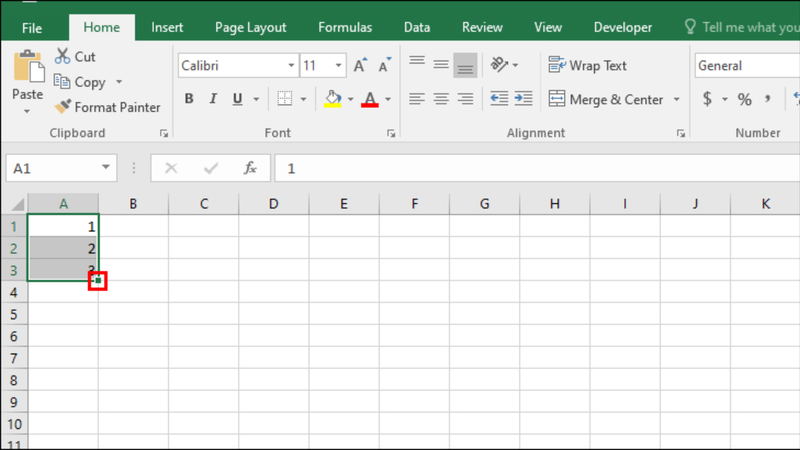
Task: Open Paste options dropdown arrow
Action: [27, 111]
